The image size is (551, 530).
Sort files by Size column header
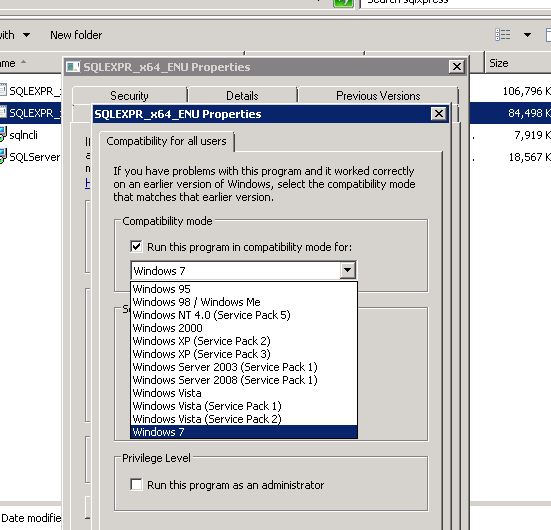tap(517, 63)
